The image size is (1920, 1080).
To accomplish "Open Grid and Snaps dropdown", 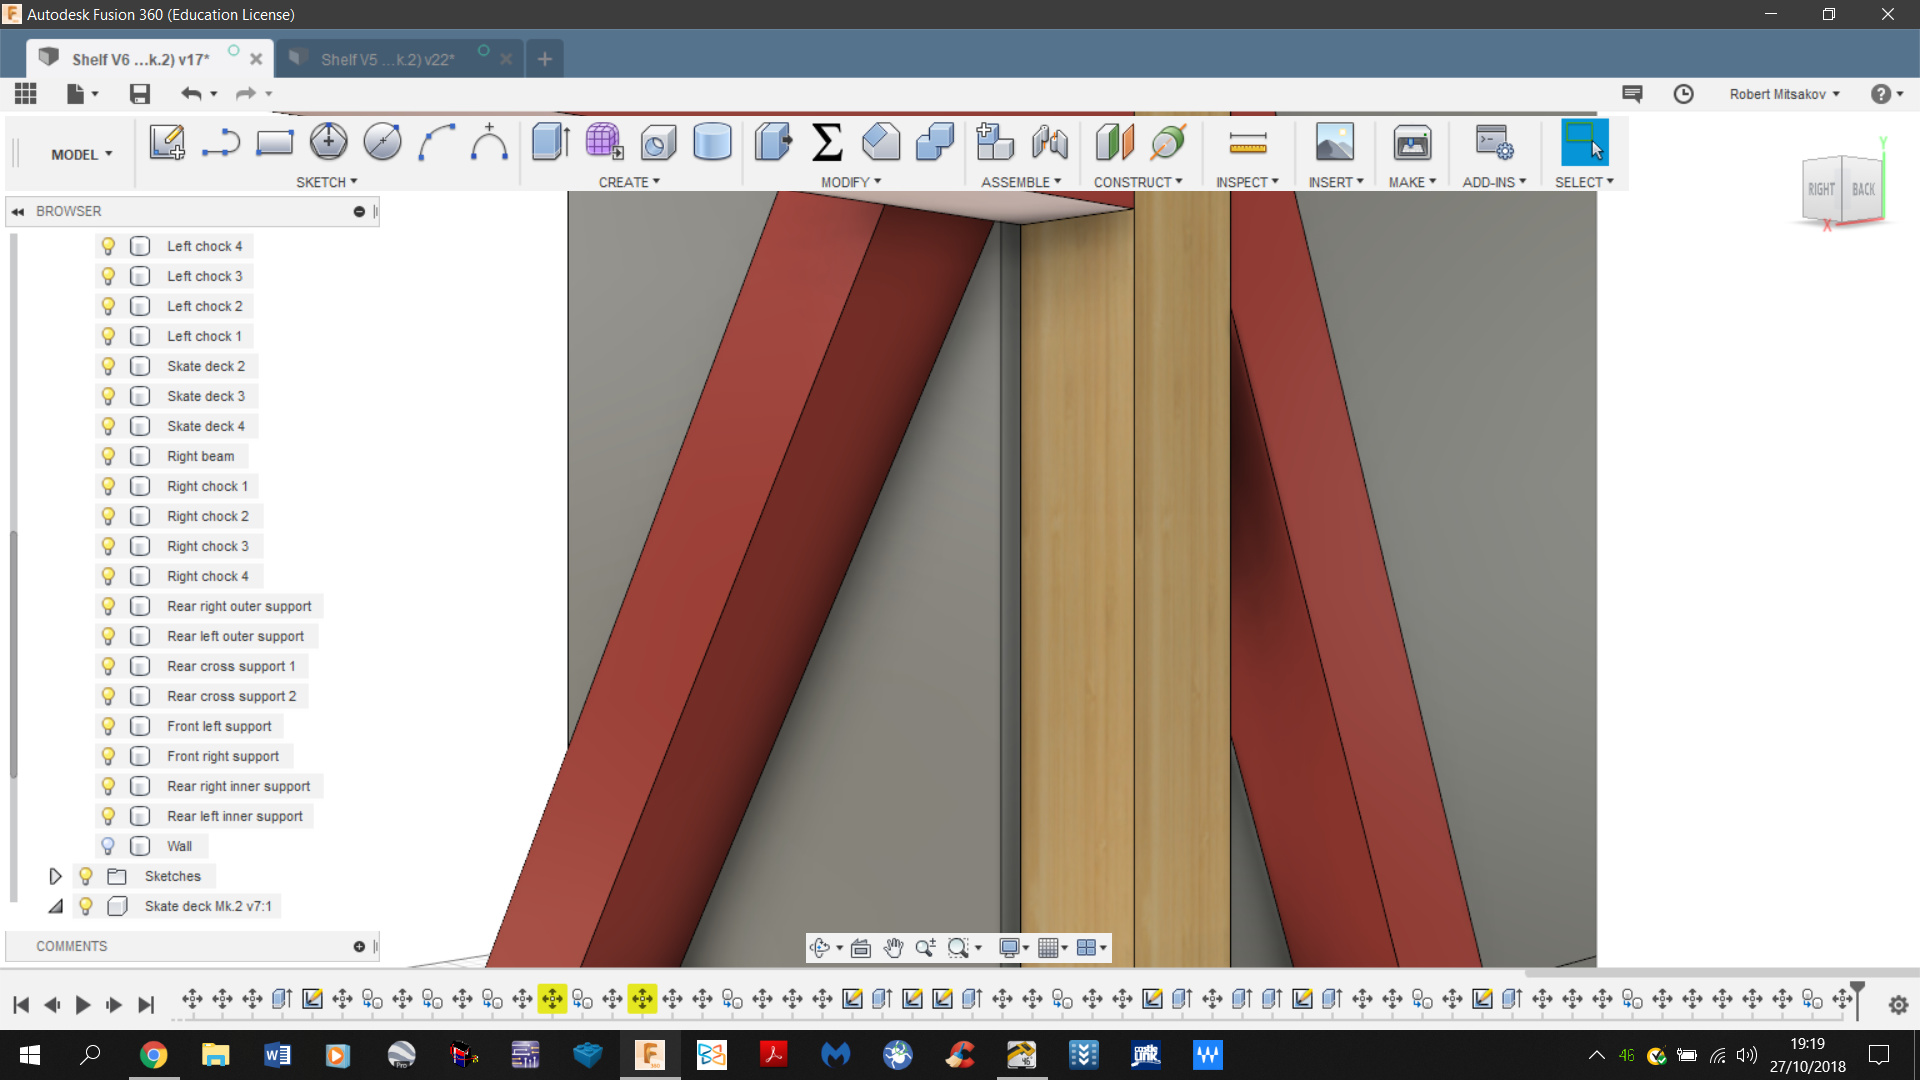I will pyautogui.click(x=1053, y=947).
